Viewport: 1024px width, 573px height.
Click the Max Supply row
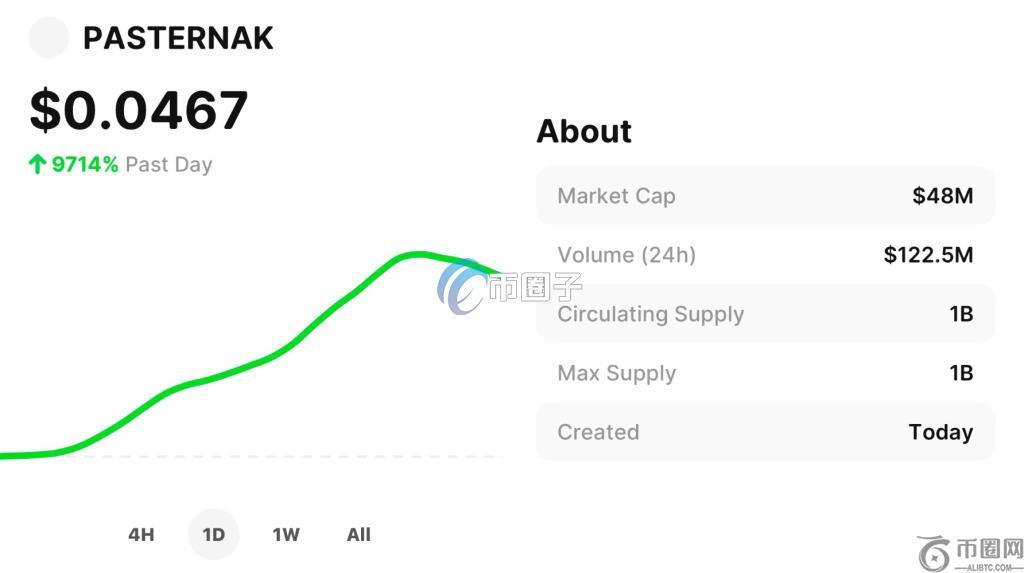pyautogui.click(x=765, y=372)
